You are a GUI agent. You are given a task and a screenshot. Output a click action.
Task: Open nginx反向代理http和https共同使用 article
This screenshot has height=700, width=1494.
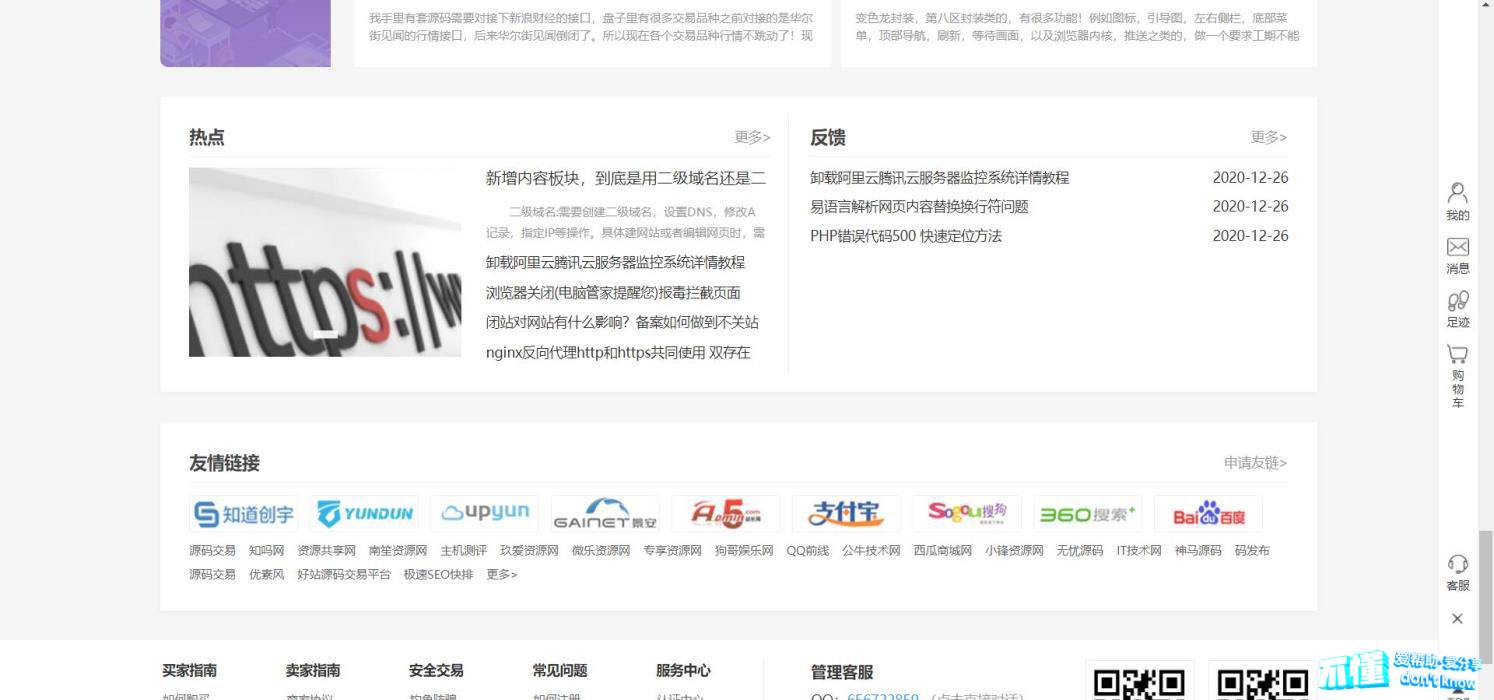[x=618, y=352]
